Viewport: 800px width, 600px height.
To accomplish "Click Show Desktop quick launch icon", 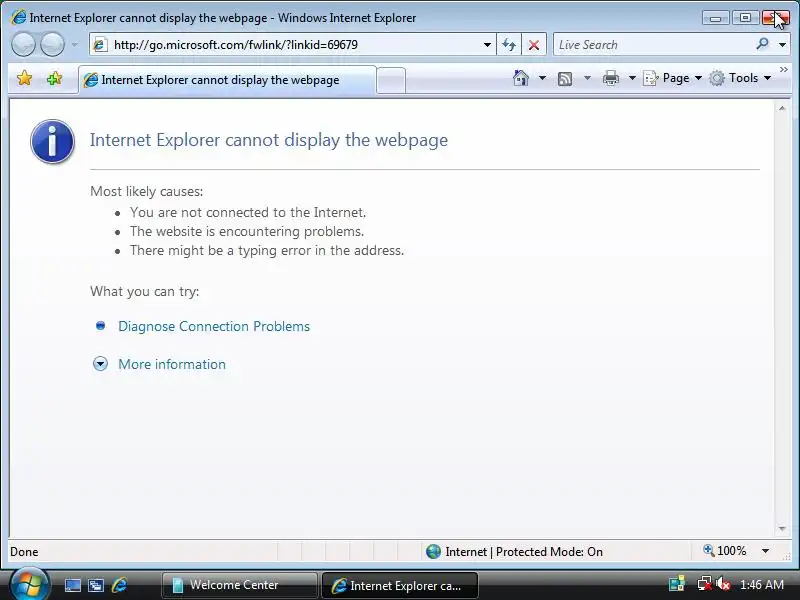I will pyautogui.click(x=72, y=585).
